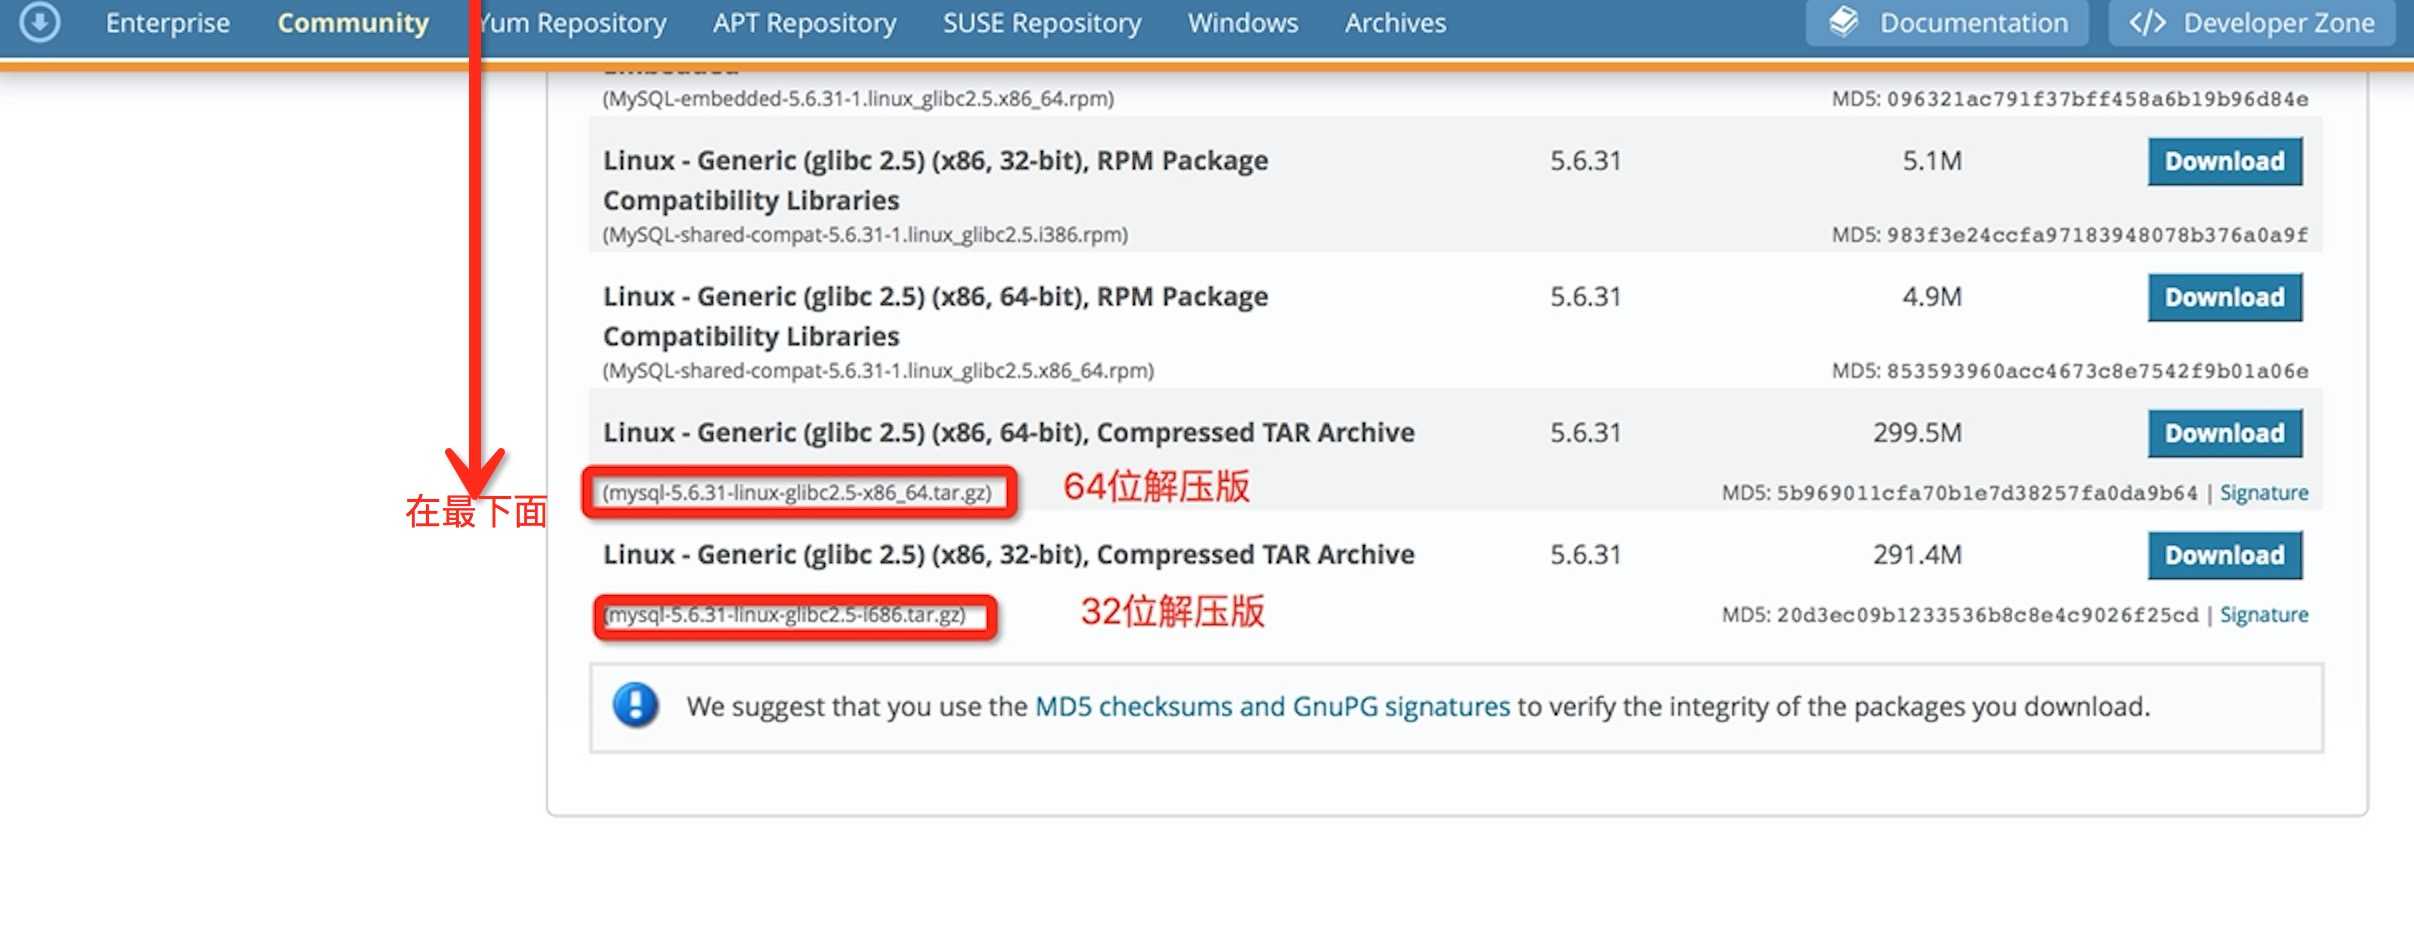Go to Yum Repository section

coord(574,22)
